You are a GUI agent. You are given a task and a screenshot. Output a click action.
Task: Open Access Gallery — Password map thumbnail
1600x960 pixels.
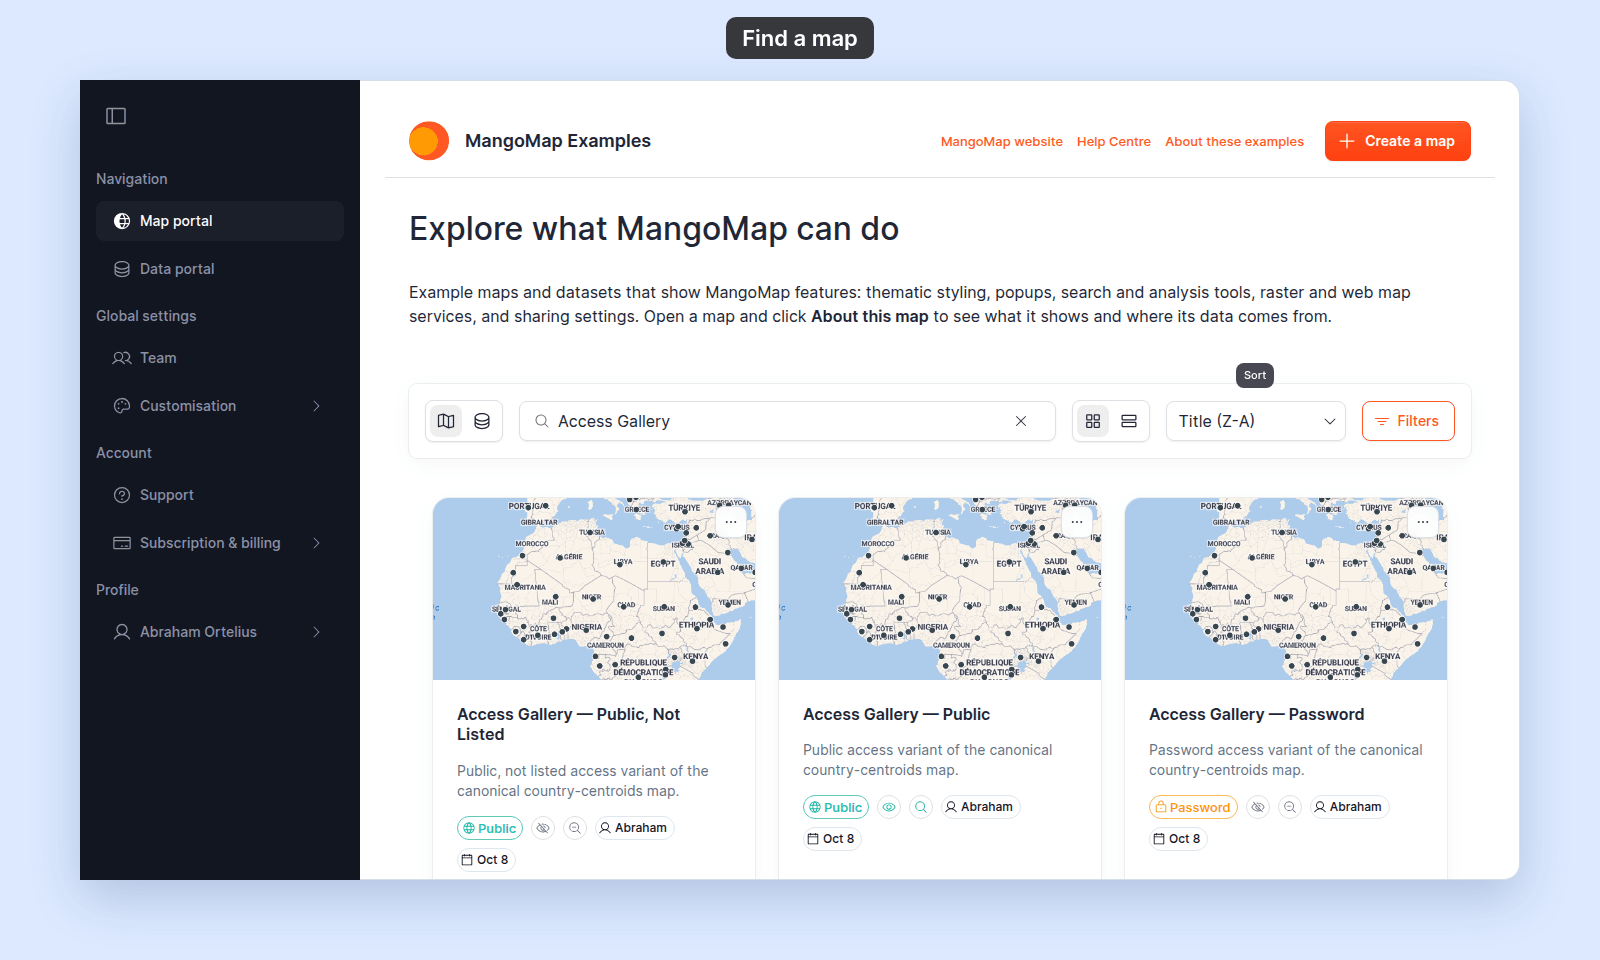tap(1286, 589)
